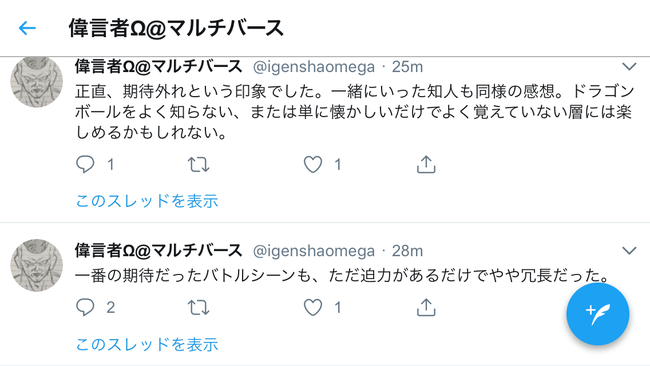
Task: Like the 28m tweet
Action: point(313,308)
